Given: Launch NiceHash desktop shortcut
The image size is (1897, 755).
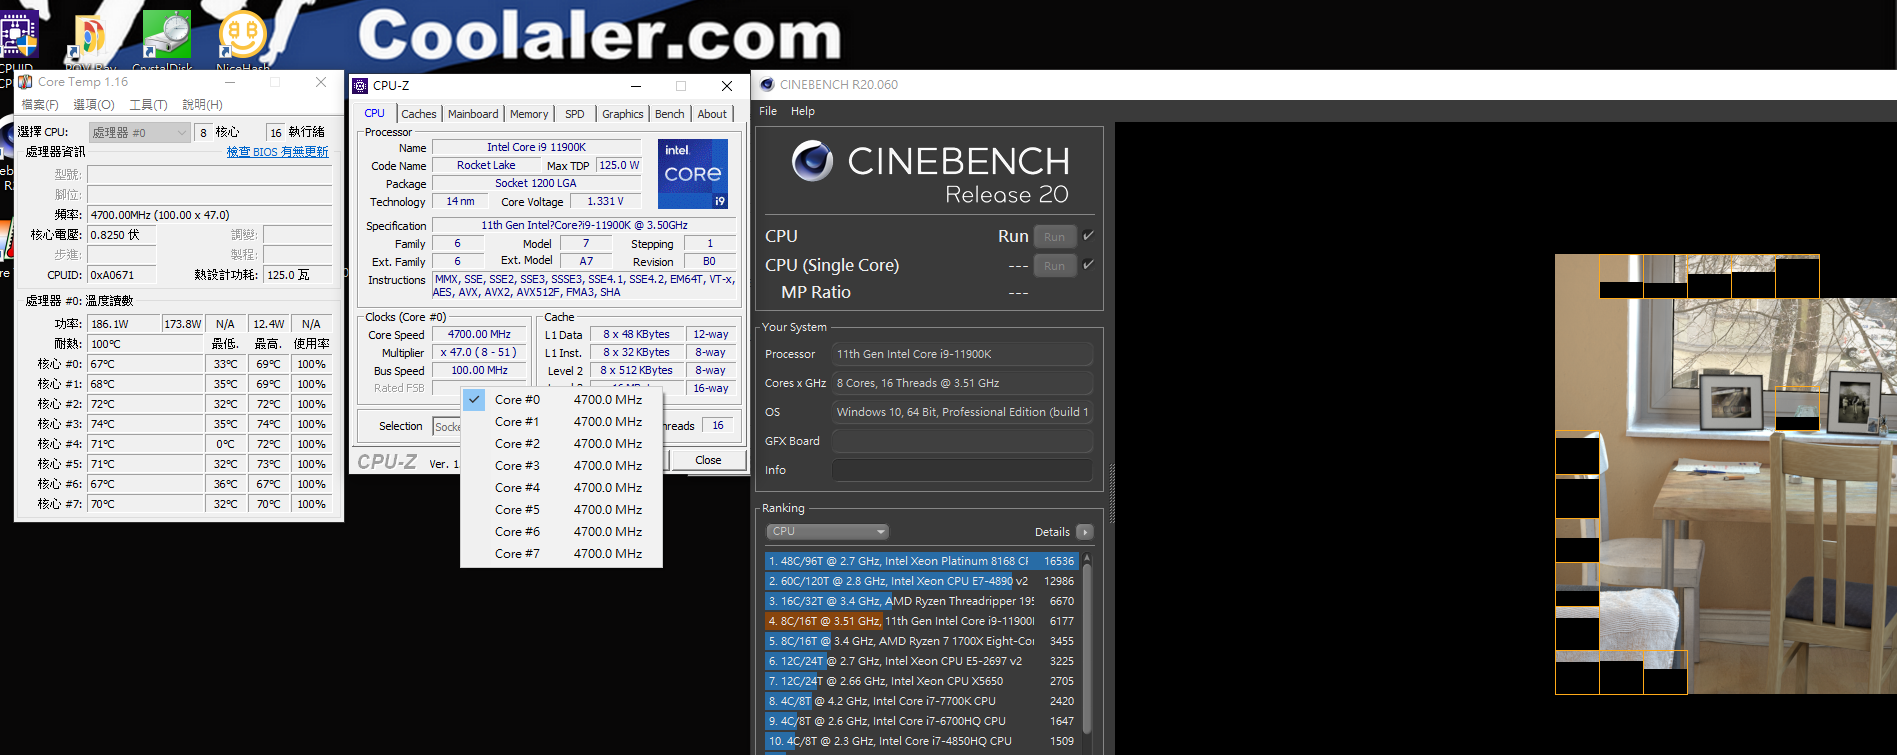Looking at the screenshot, I should tap(242, 38).
